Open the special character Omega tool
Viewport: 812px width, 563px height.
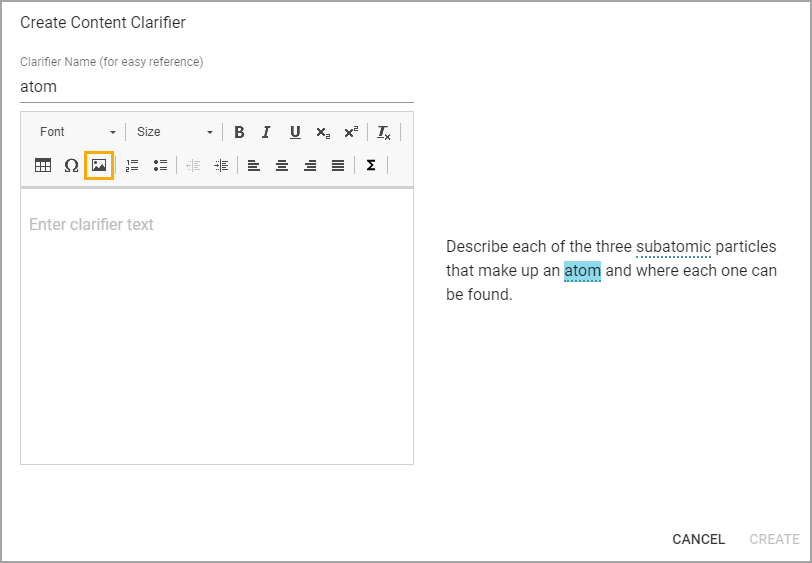click(x=71, y=165)
